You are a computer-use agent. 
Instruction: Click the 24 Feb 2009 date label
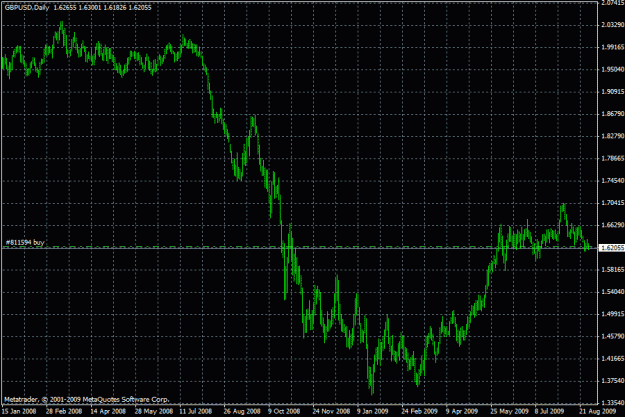tap(419, 411)
